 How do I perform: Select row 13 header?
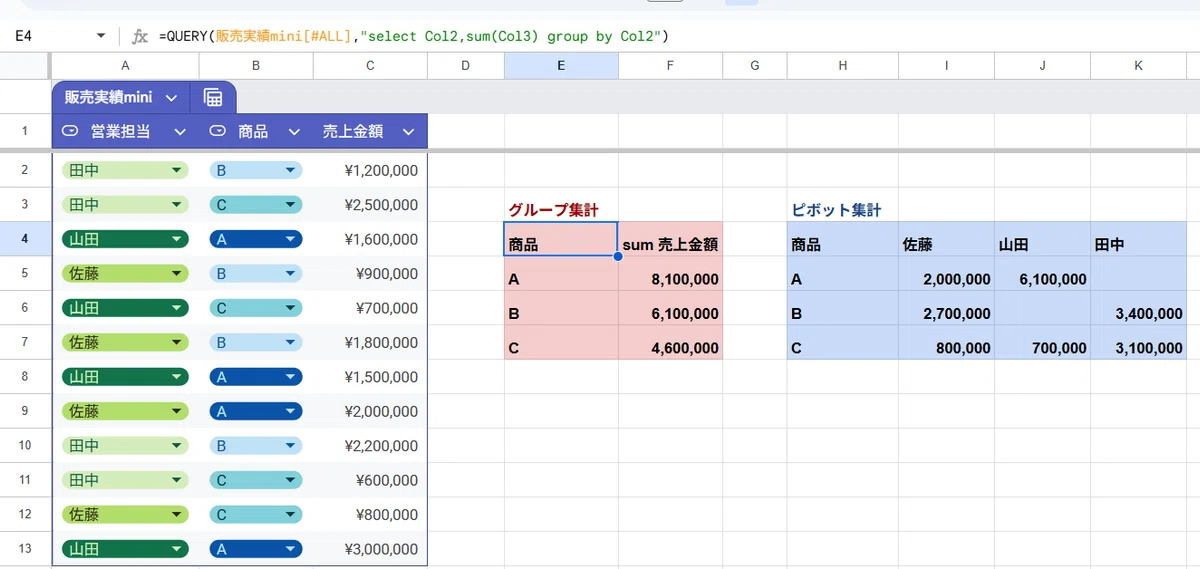tap(25, 549)
